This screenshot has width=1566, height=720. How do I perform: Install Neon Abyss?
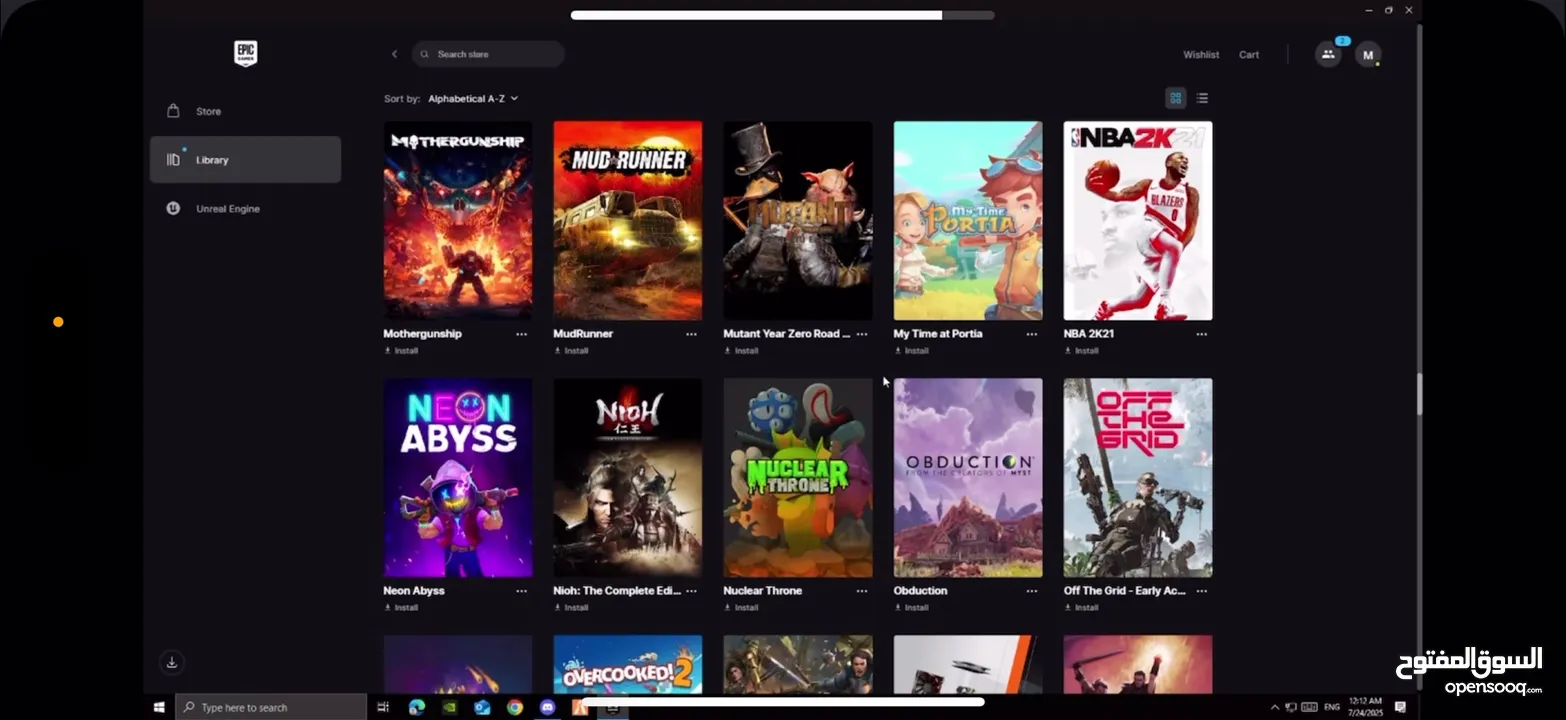pos(401,608)
